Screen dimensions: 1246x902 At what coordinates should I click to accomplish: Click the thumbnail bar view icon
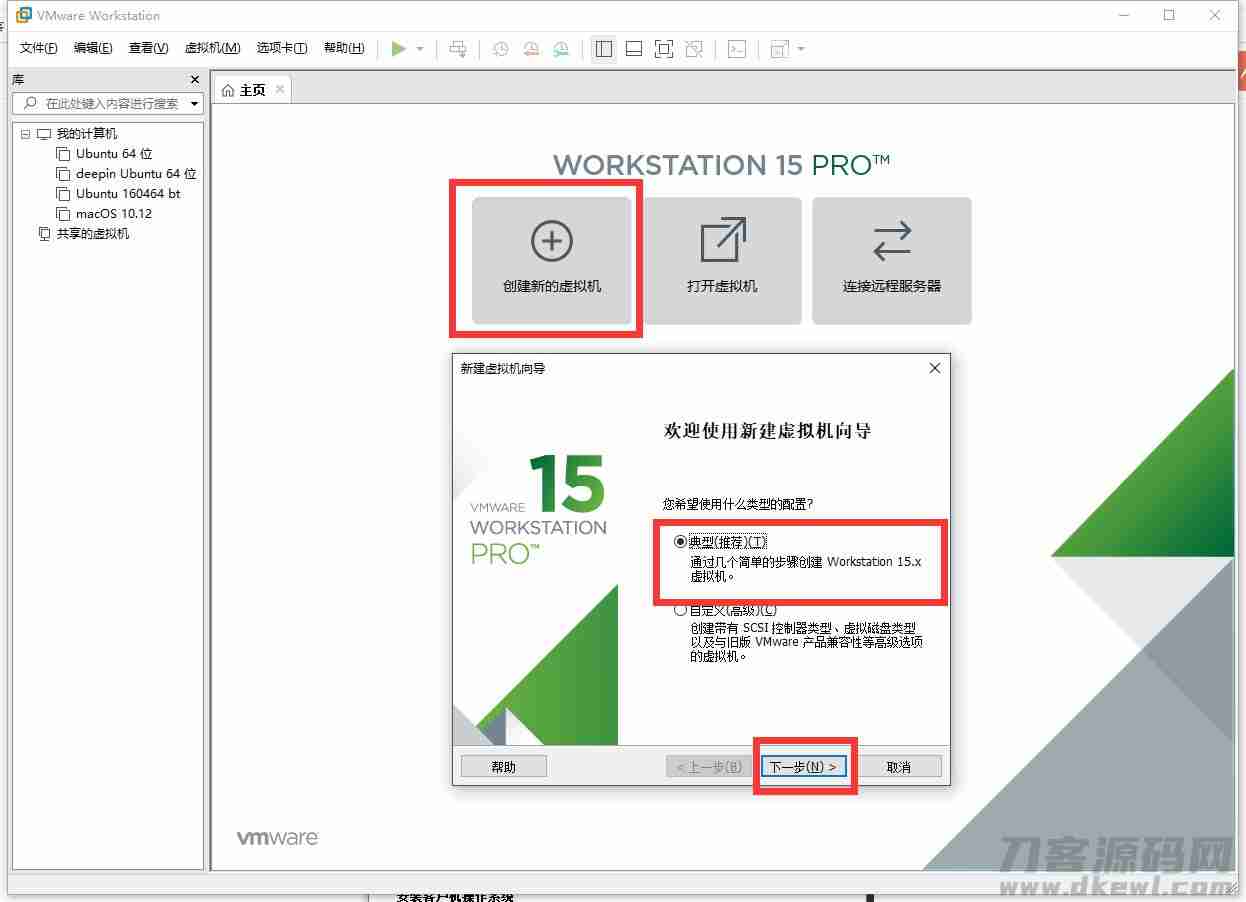click(634, 49)
